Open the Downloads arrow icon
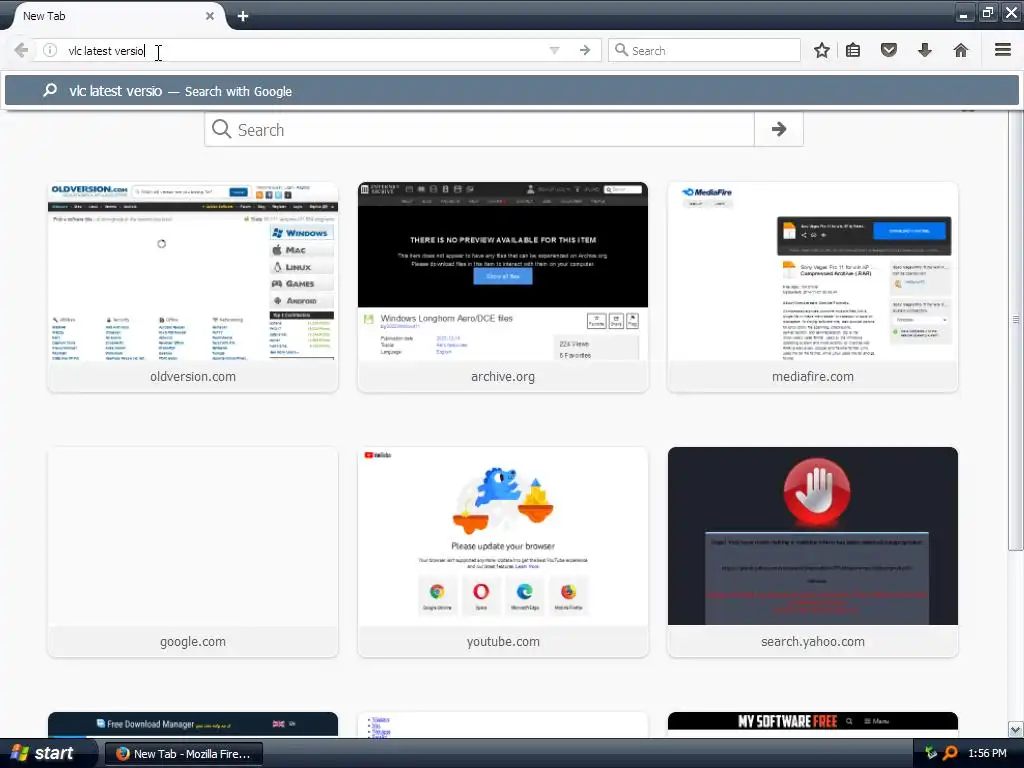The image size is (1024, 768). 925,50
